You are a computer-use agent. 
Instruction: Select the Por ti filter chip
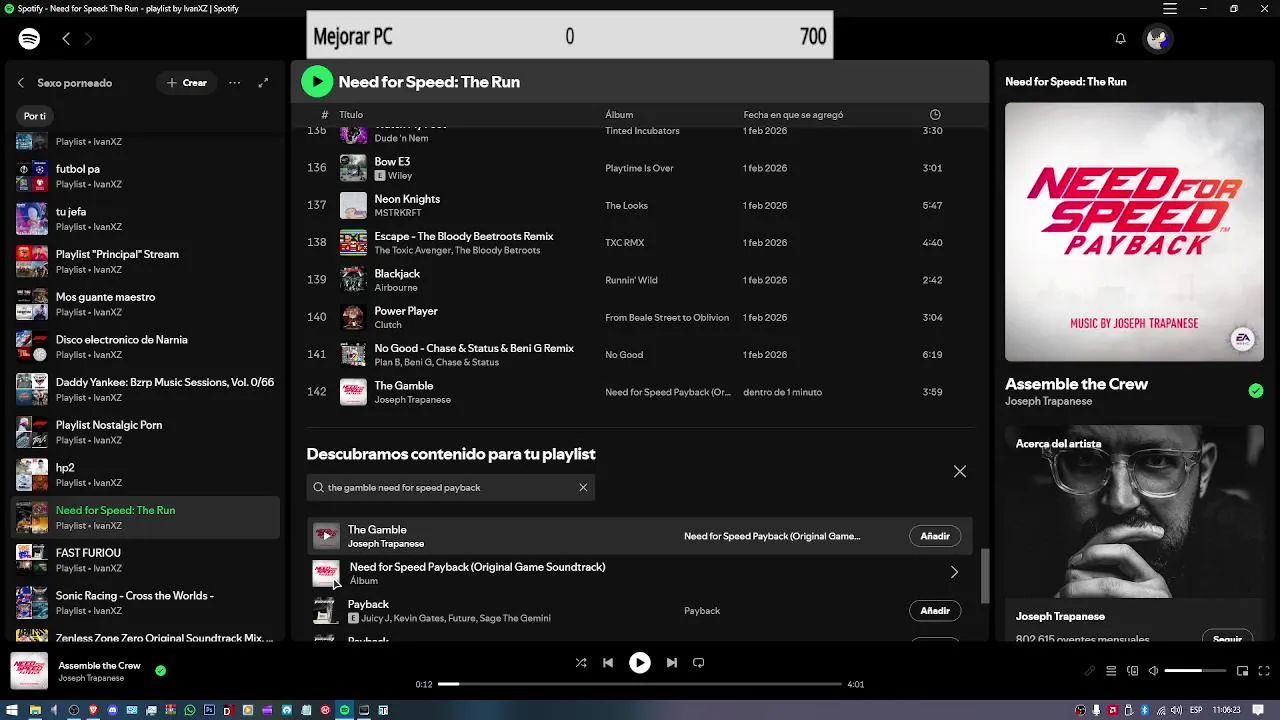[x=35, y=116]
